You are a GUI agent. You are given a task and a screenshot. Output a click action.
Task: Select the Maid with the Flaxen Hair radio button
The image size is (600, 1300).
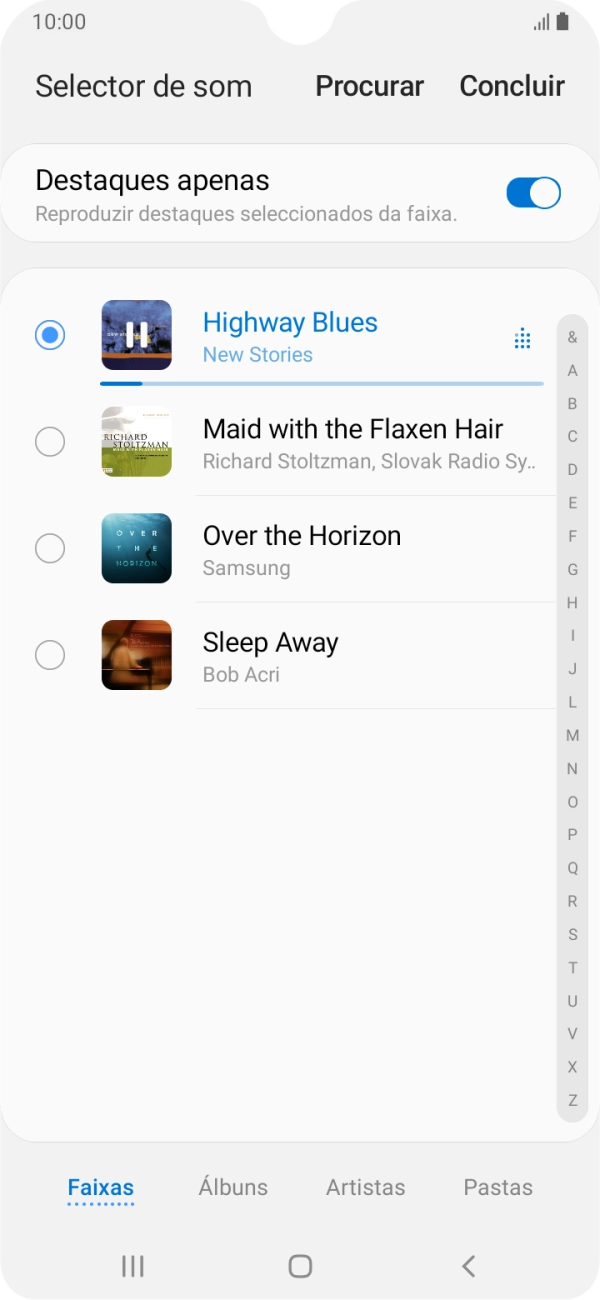(50, 441)
